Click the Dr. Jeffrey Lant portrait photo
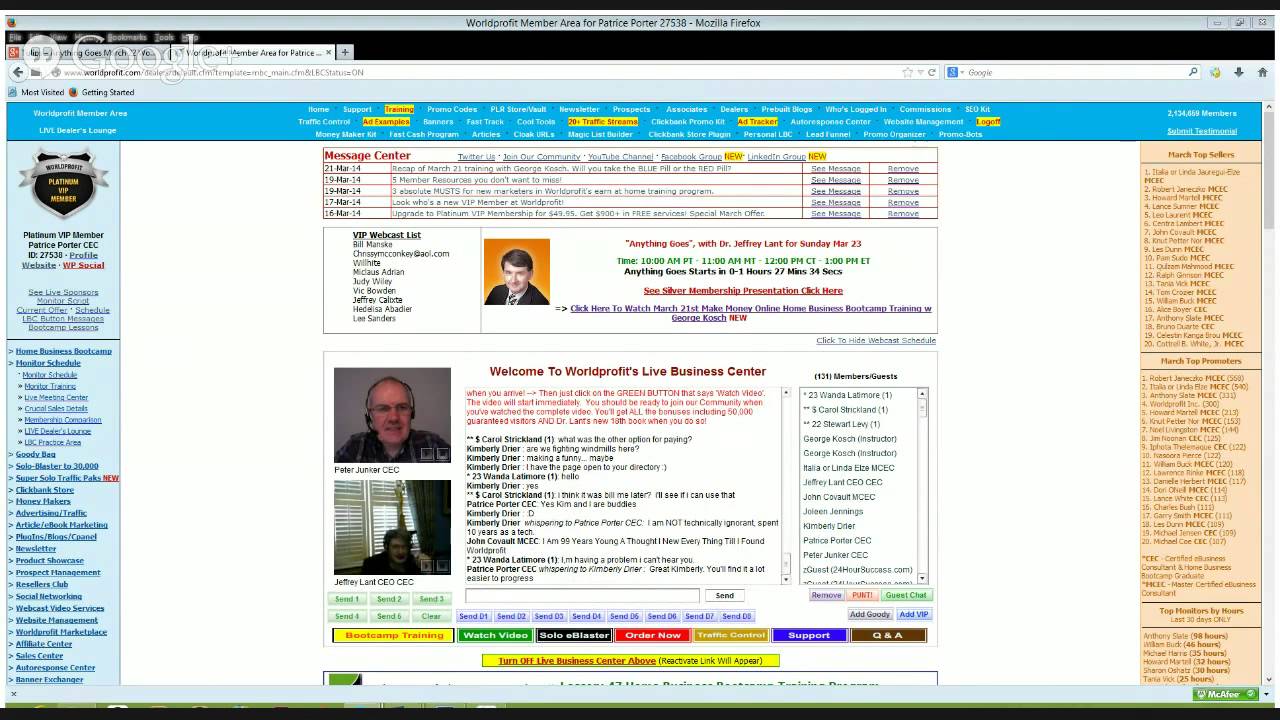Viewport: 1280px width, 720px height. coord(517,271)
